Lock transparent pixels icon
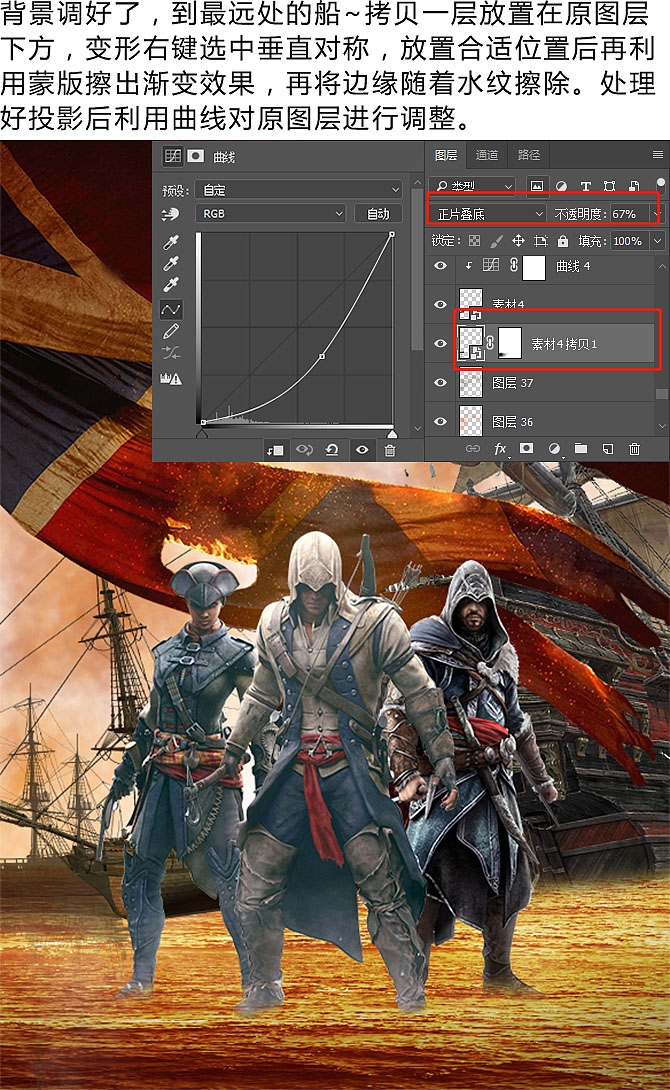The image size is (670, 1090). [475, 241]
